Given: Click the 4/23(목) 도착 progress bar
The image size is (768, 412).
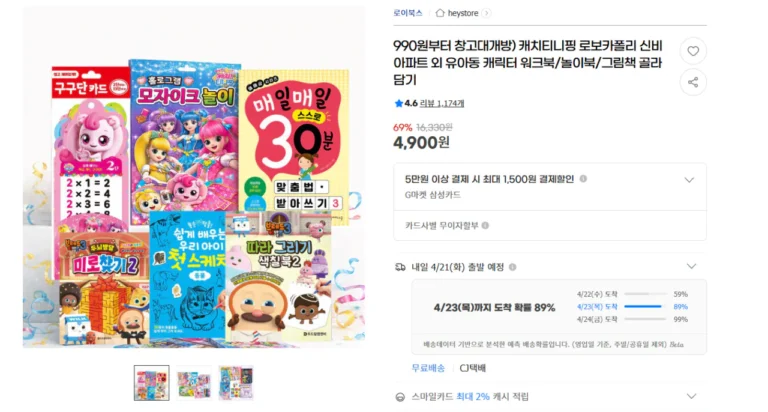Looking at the screenshot, I should click(x=645, y=307).
